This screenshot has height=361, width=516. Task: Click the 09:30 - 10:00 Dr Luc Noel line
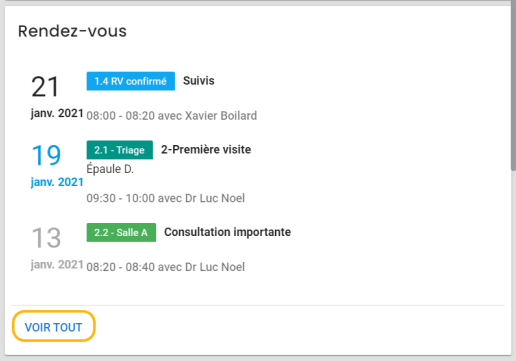tap(166, 198)
